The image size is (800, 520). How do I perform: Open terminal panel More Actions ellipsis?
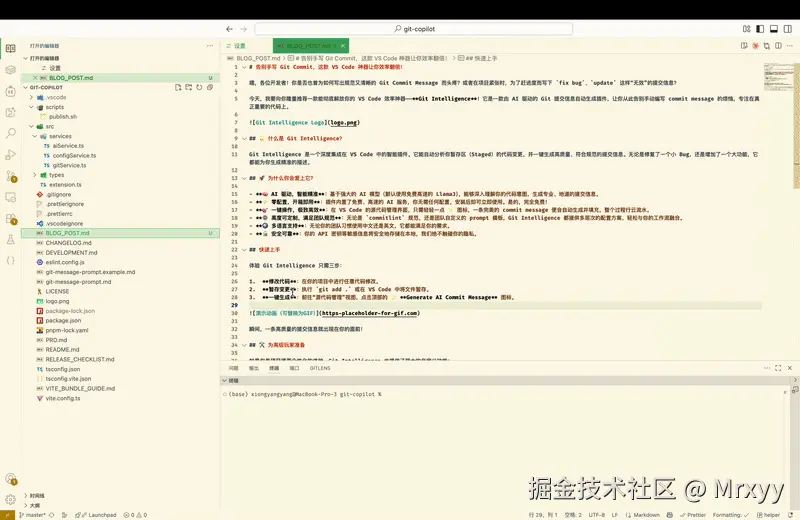tap(767, 368)
